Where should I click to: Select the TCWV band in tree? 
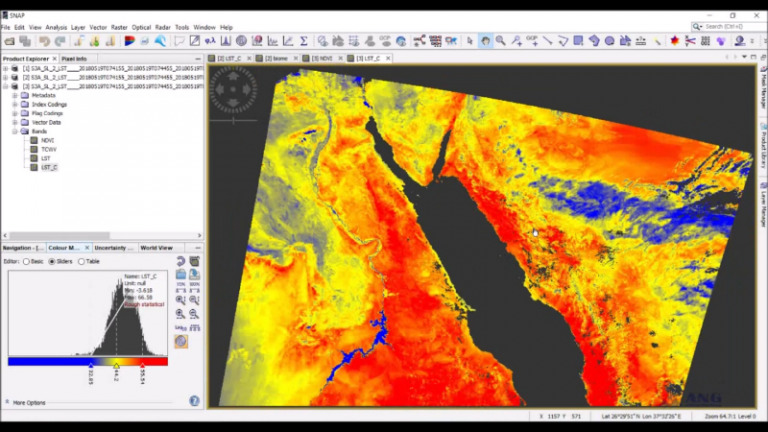tap(48, 149)
